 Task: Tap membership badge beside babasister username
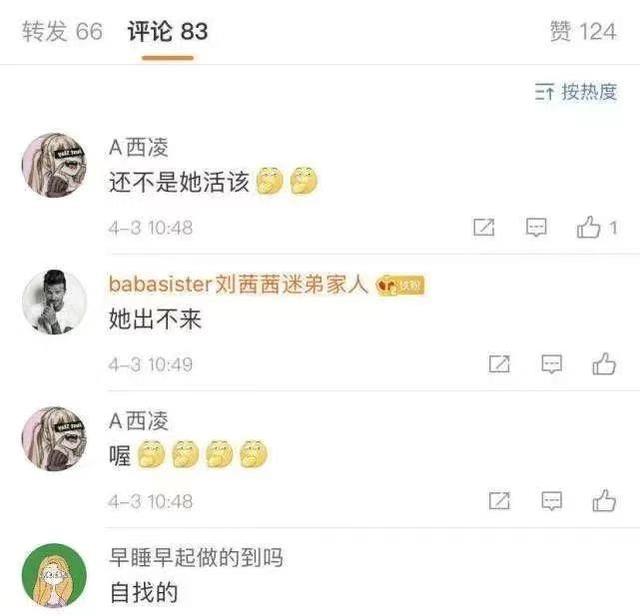400,285
